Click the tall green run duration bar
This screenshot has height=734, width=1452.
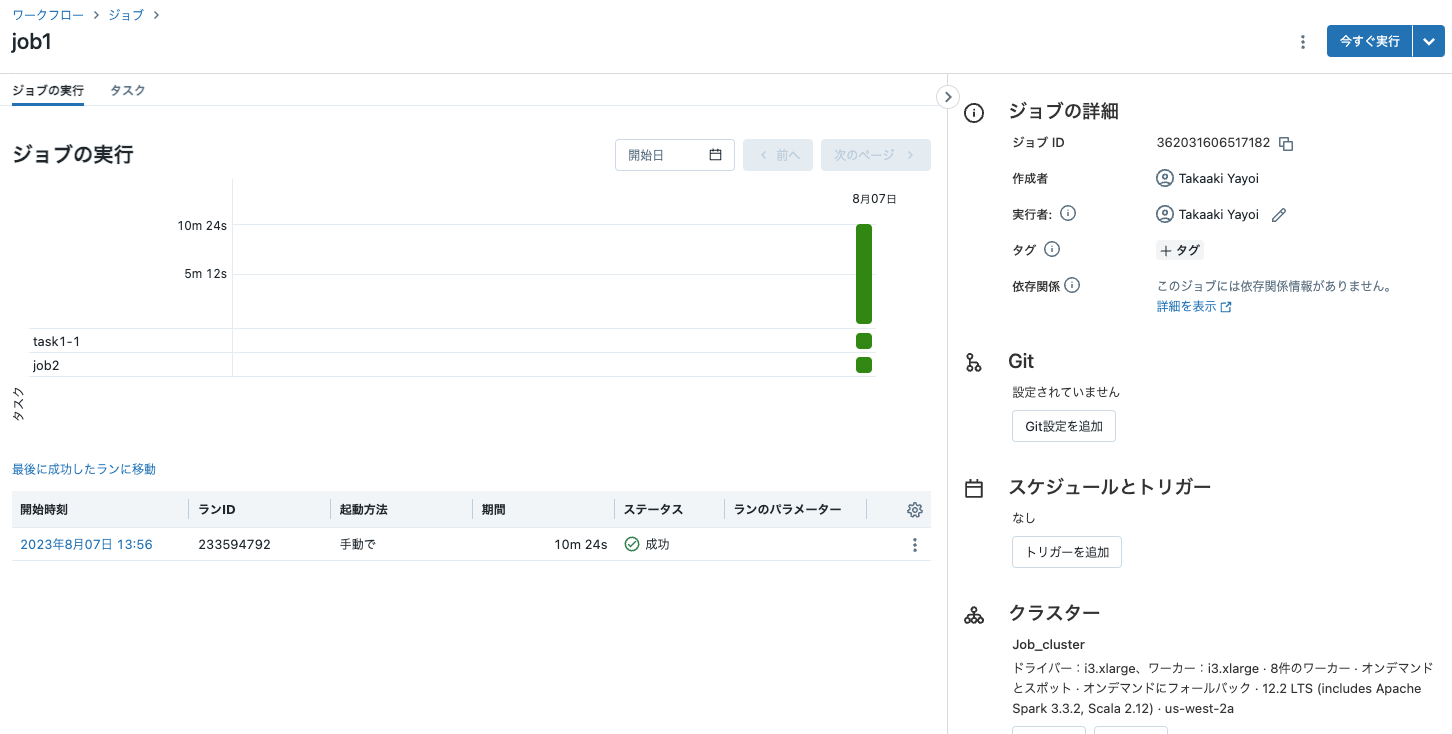click(864, 274)
